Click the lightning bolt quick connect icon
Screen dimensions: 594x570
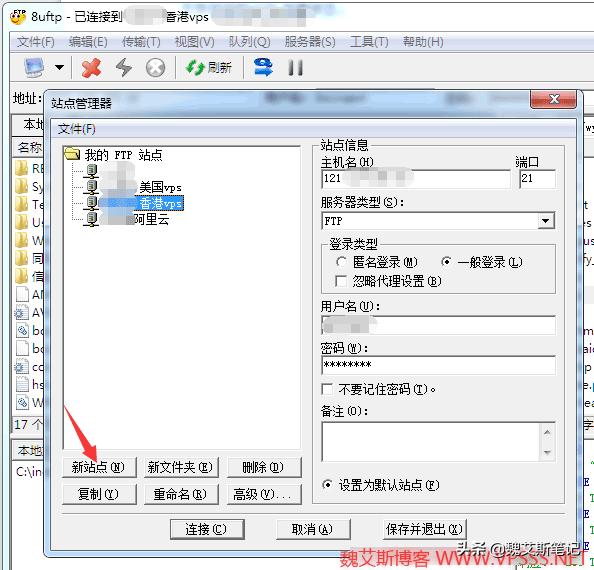(123, 68)
